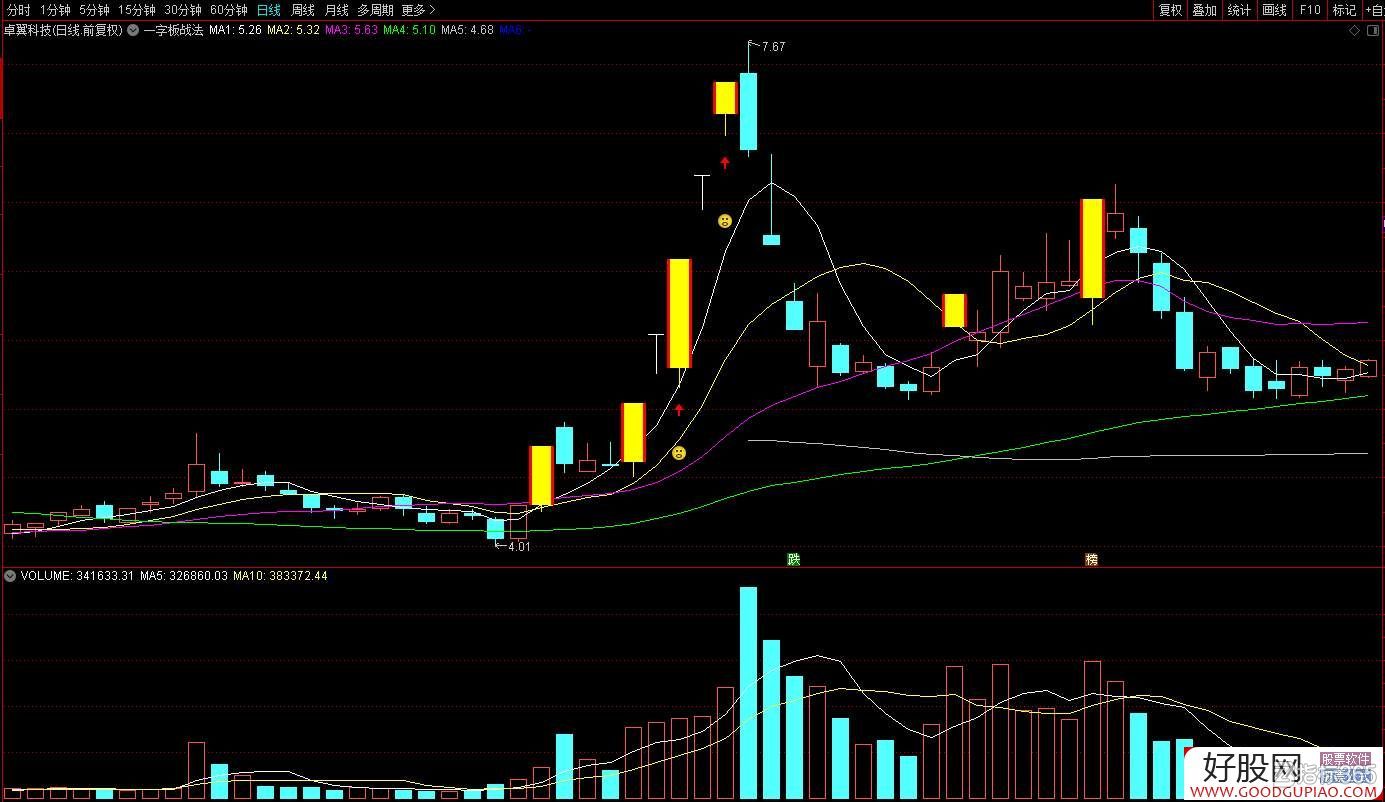Open the indicator dropdown beside 卓翼科技 title
This screenshot has width=1385, height=802.
click(x=133, y=31)
